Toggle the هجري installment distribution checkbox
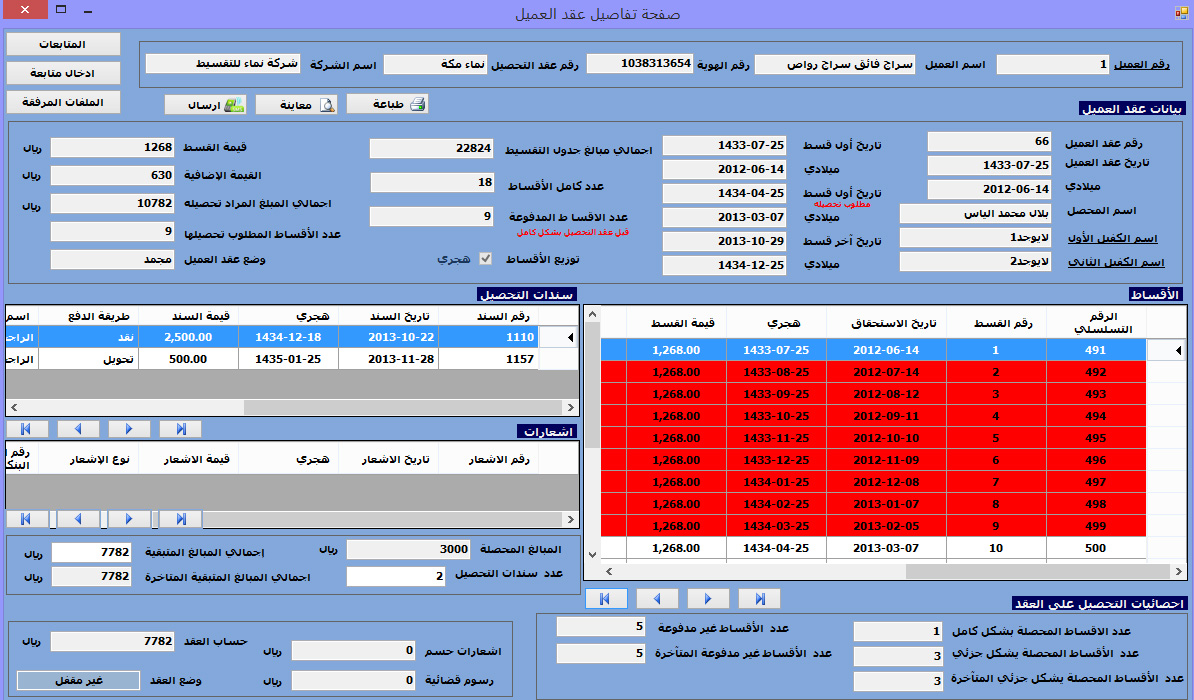 click(x=486, y=258)
